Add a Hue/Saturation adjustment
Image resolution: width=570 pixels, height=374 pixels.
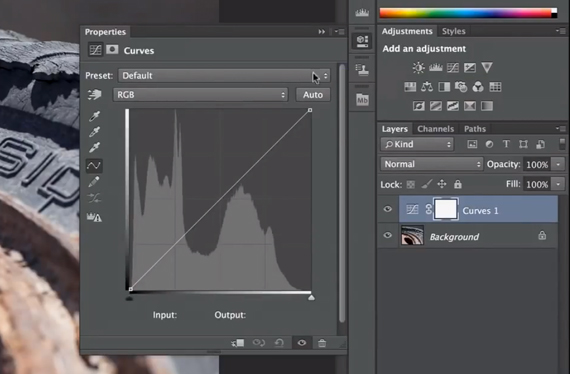click(410, 87)
